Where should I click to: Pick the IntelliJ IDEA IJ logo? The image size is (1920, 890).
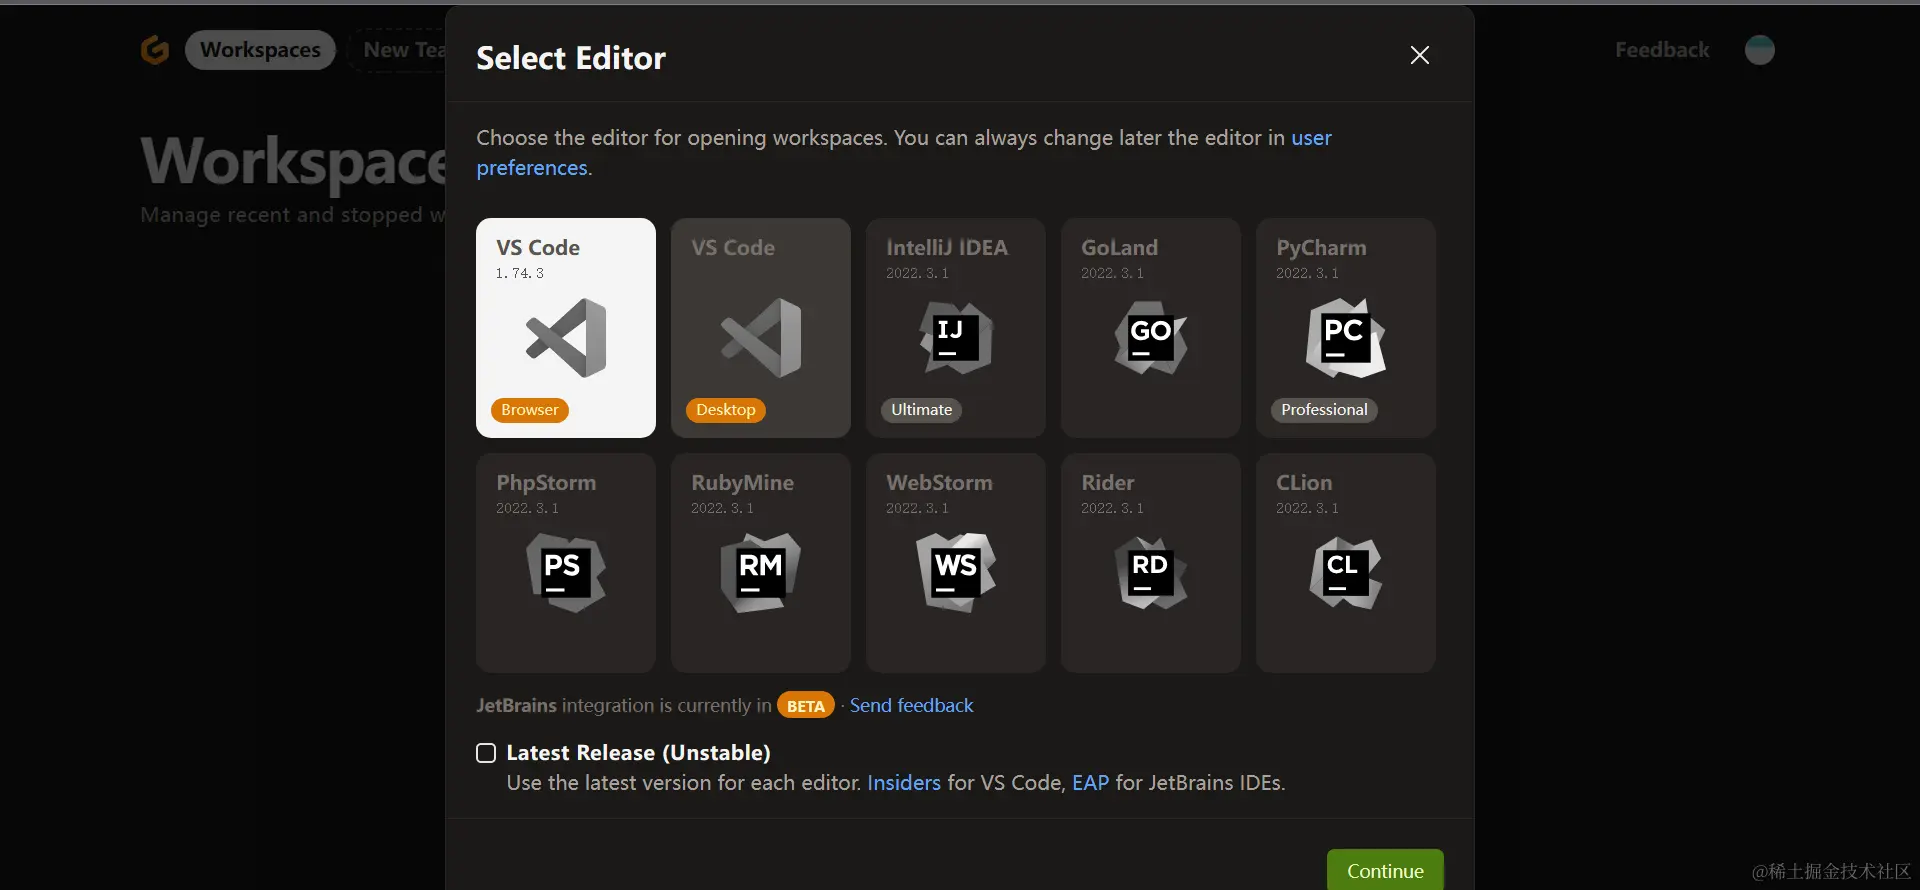956,338
